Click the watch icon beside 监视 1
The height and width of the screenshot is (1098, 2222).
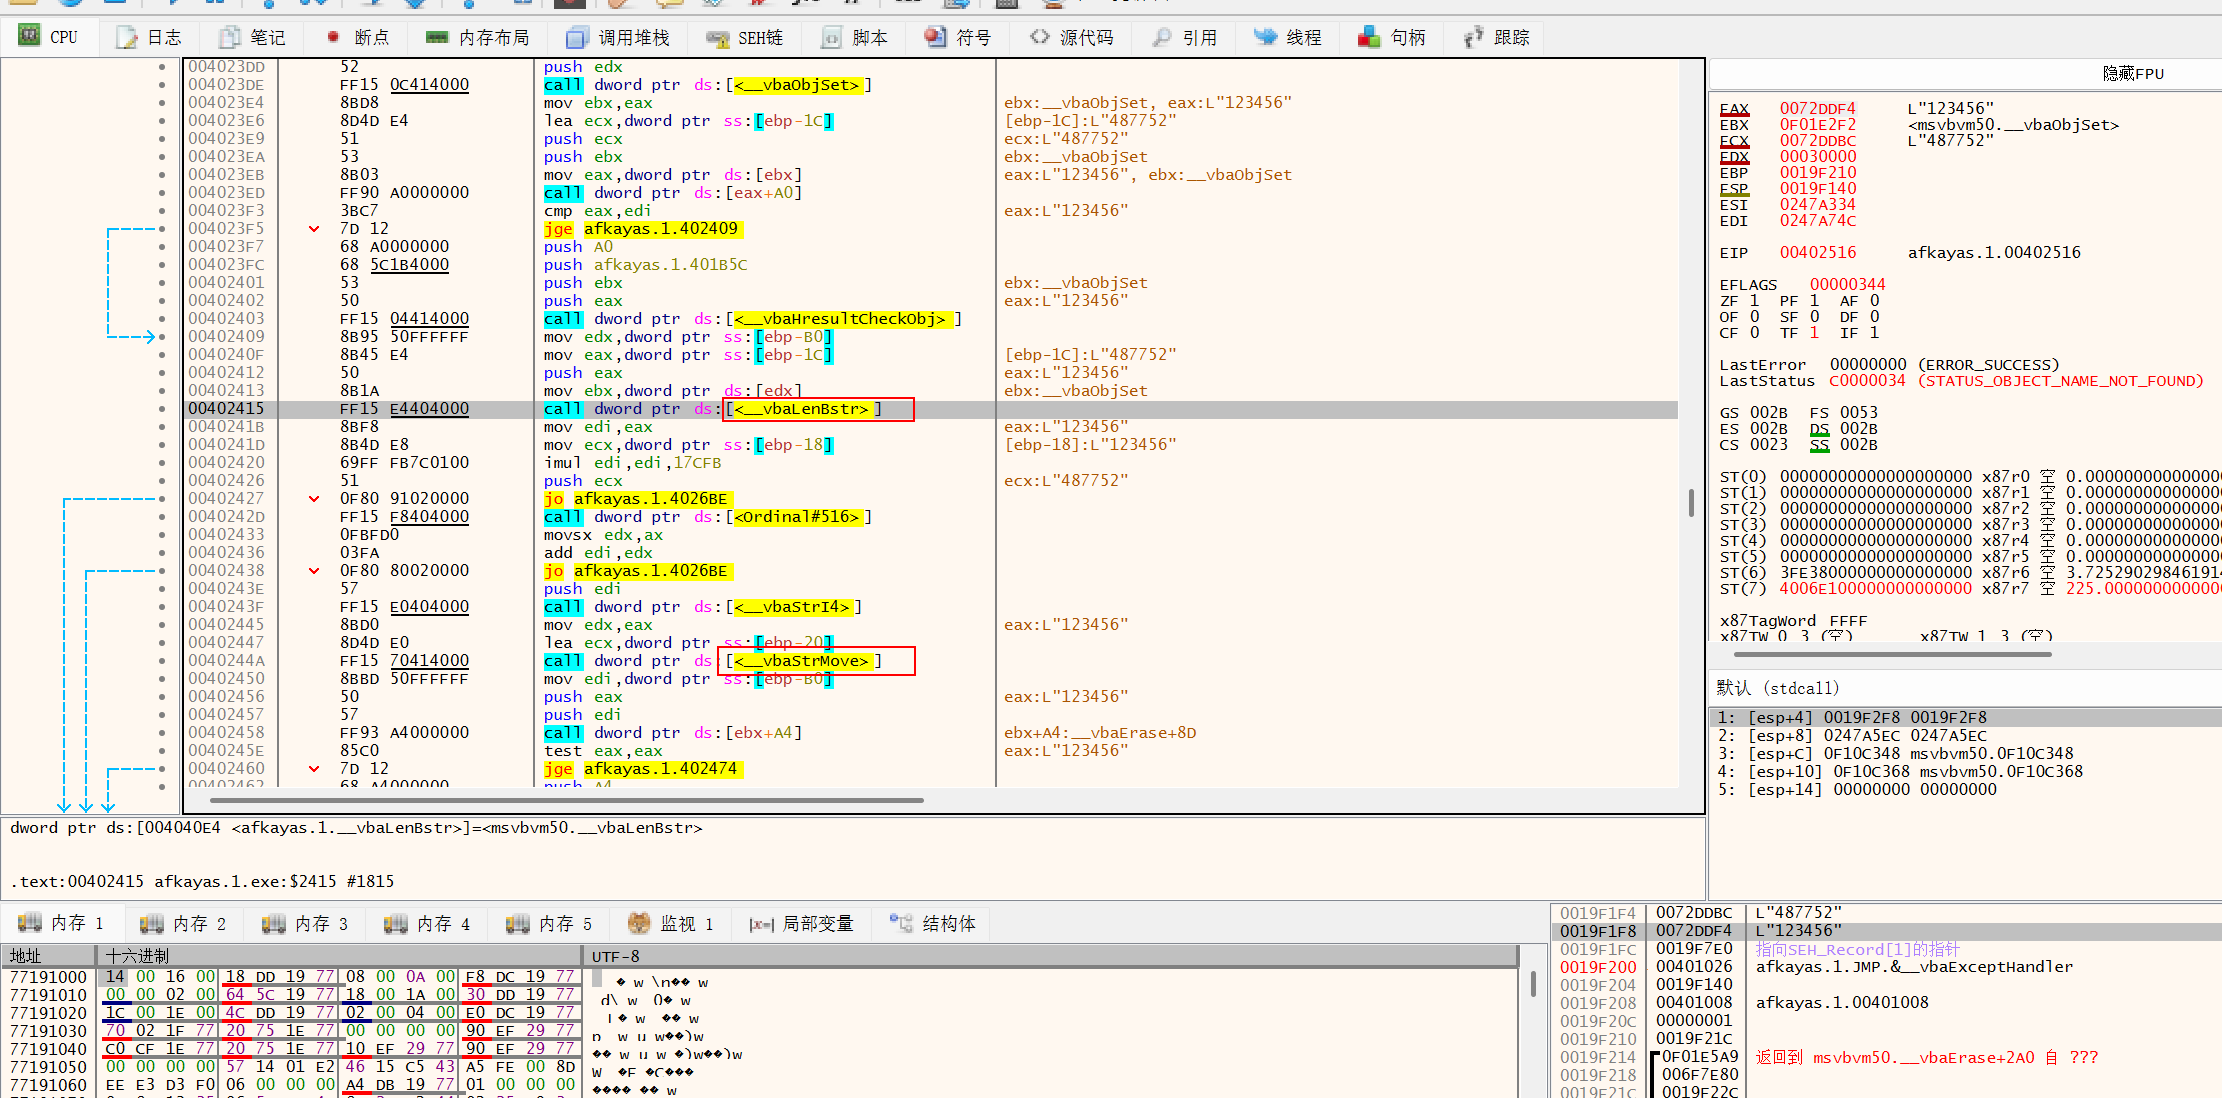coord(638,923)
